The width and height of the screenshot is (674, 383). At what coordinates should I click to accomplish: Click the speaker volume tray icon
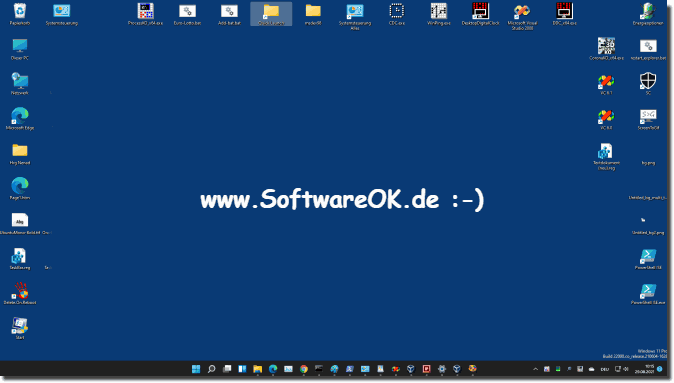click(x=626, y=369)
